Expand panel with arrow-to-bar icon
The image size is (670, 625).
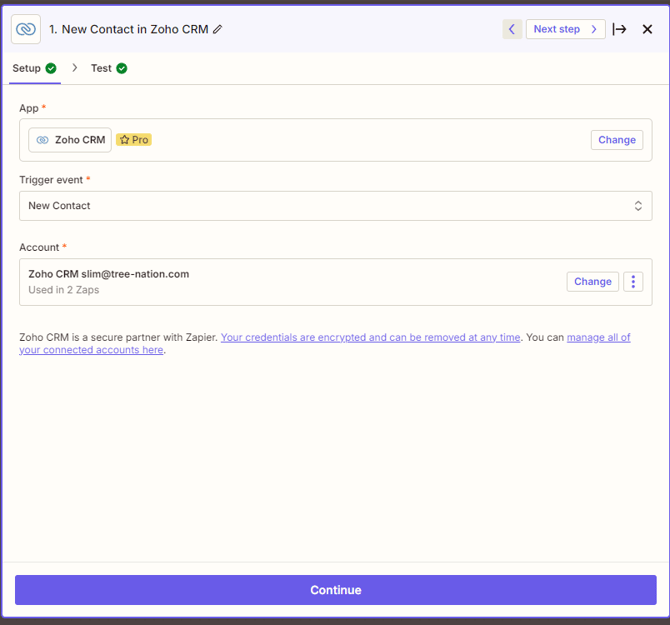[619, 29]
